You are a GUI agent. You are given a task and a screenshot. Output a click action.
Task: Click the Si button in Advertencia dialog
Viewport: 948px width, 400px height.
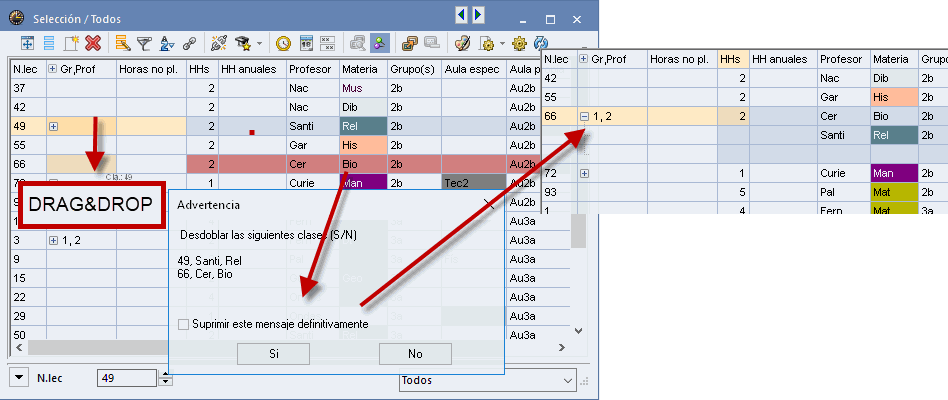(273, 354)
